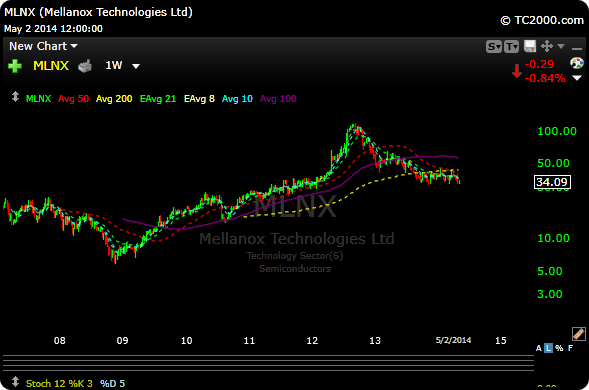This screenshot has height=390, width=589.
Task: Open the gray arrow menu beside move icon
Action: (x=561, y=46)
